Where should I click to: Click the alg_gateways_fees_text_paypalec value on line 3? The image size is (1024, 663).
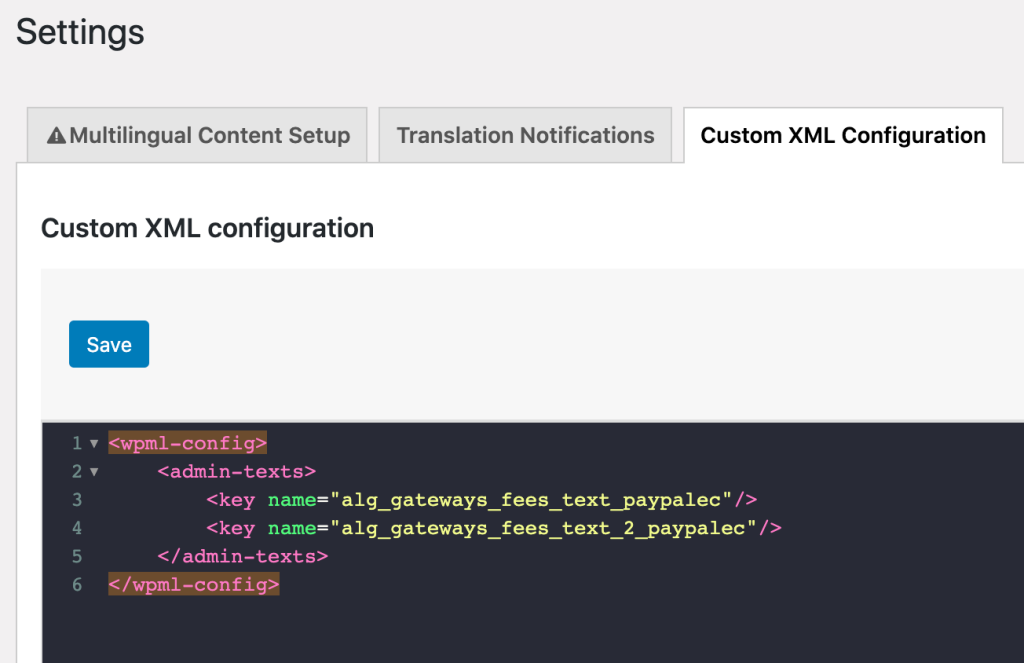(531, 500)
